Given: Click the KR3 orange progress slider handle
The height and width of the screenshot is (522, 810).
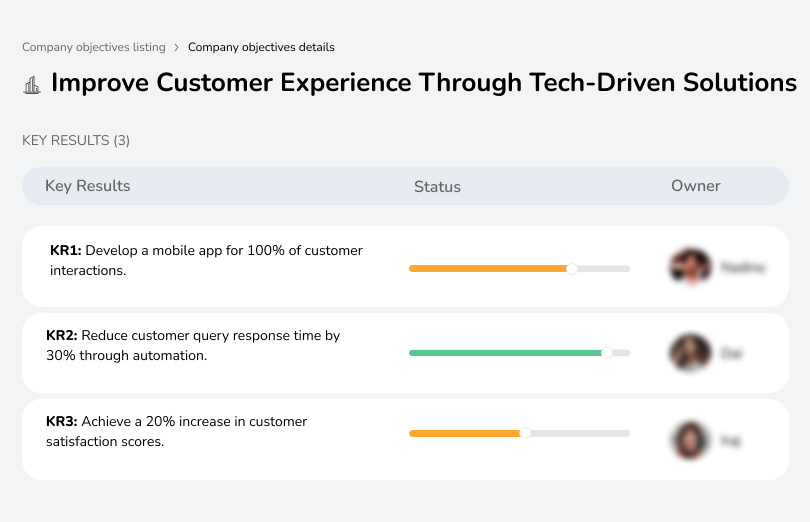Looking at the screenshot, I should point(525,433).
